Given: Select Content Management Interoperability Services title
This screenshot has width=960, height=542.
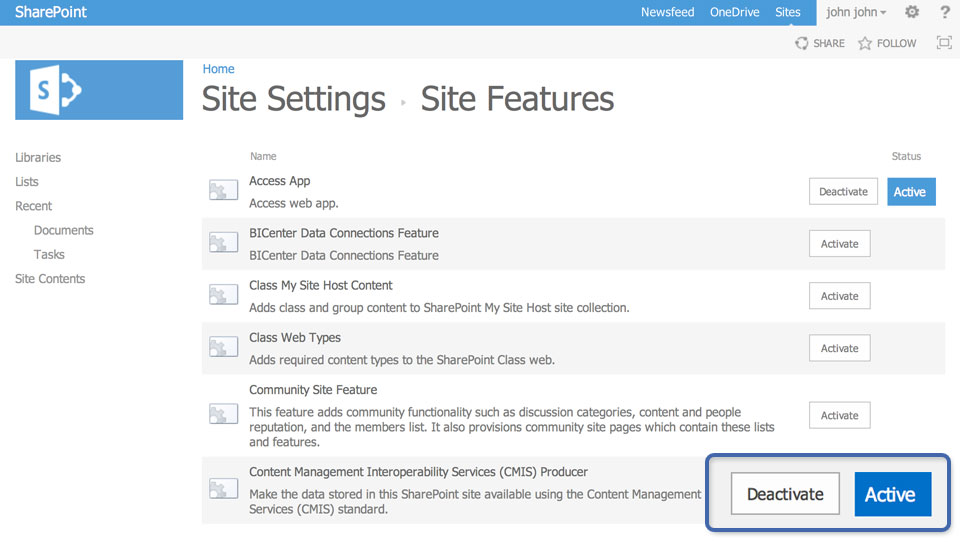Looking at the screenshot, I should pos(418,472).
